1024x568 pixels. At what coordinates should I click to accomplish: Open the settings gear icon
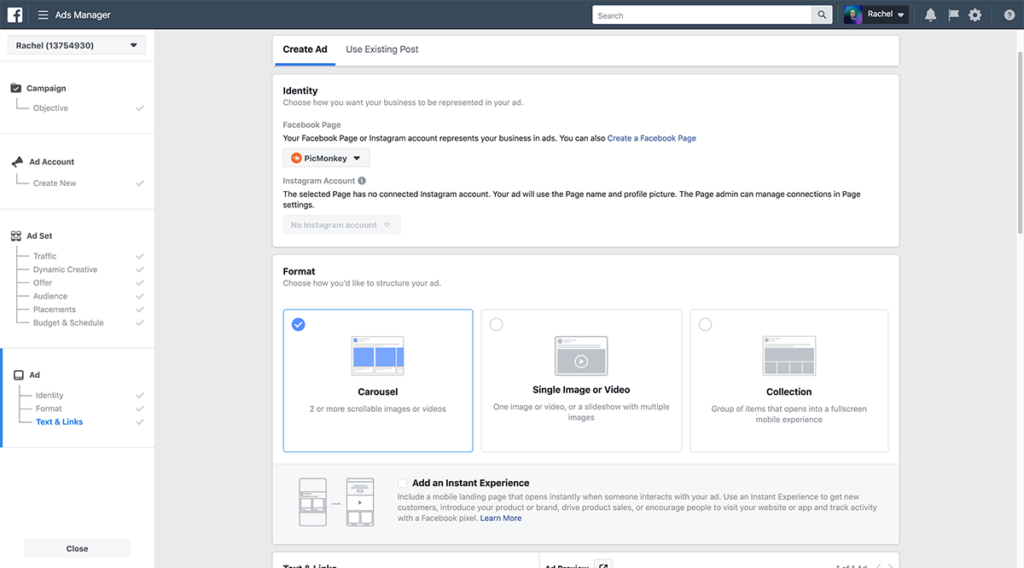975,15
